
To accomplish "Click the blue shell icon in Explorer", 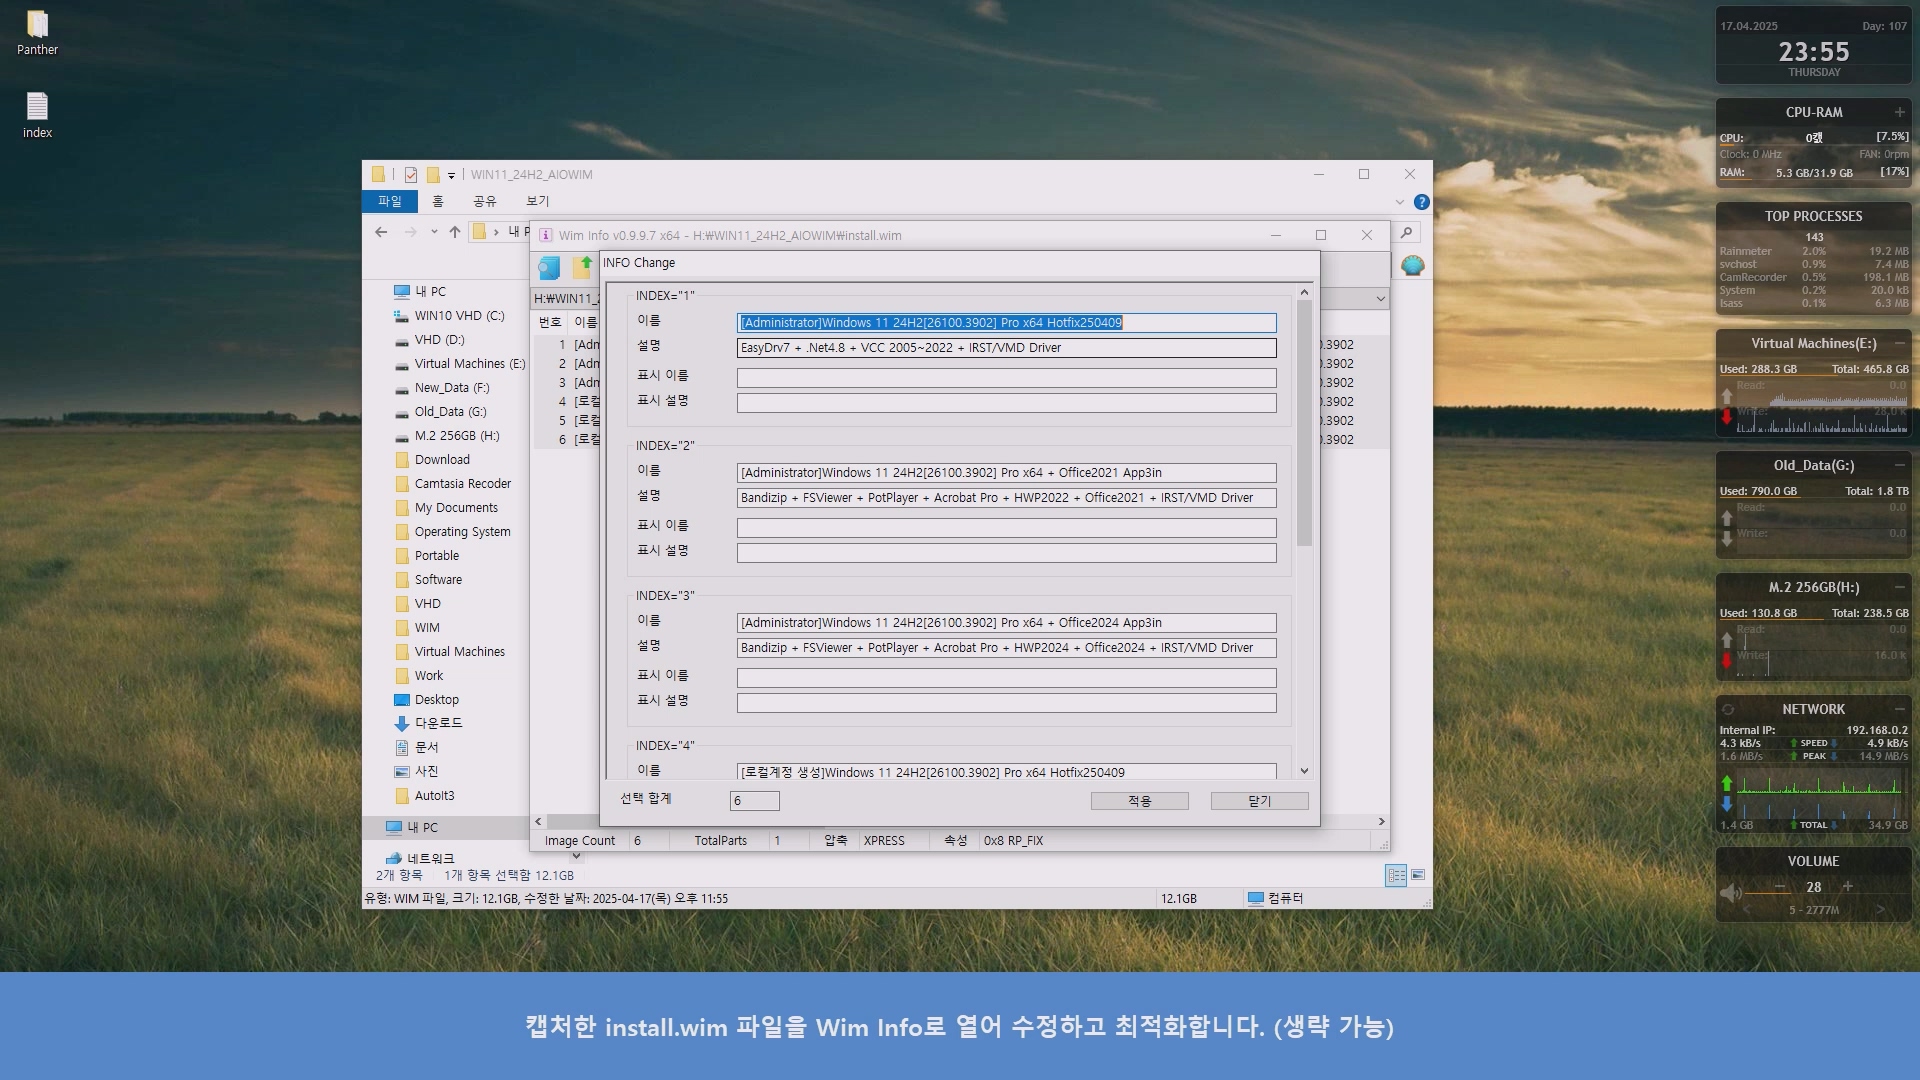I will coord(1412,265).
